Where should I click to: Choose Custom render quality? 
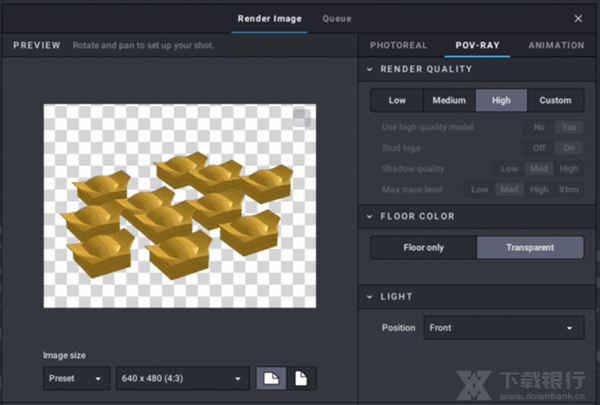coord(555,100)
